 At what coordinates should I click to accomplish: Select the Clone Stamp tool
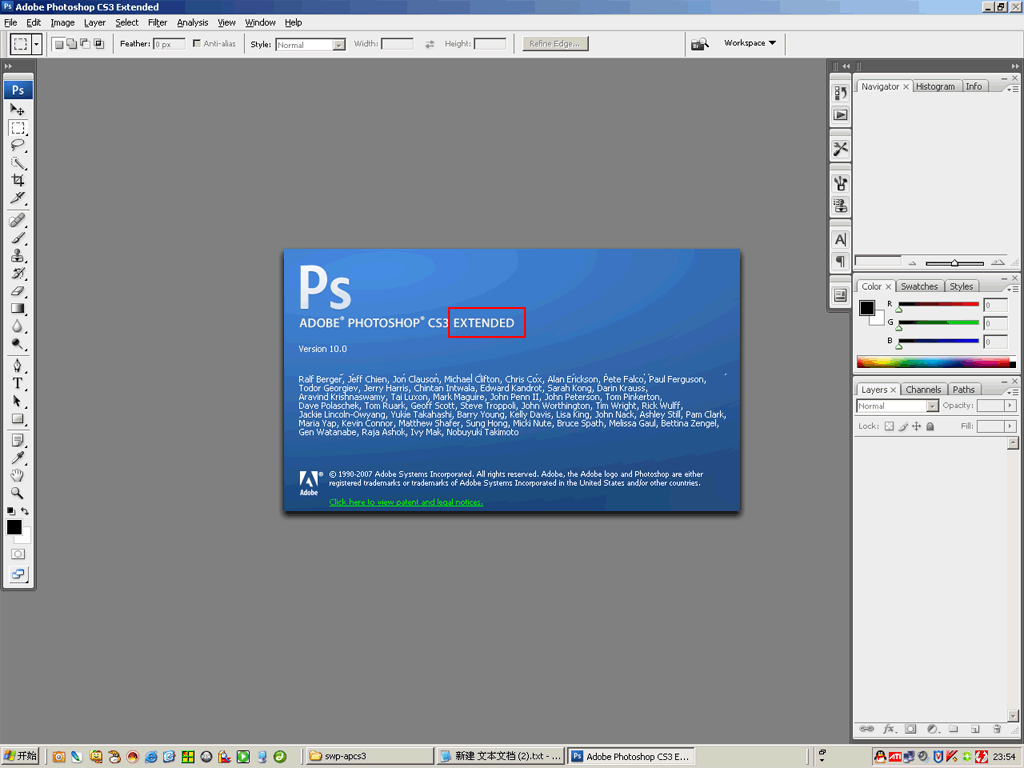point(18,256)
